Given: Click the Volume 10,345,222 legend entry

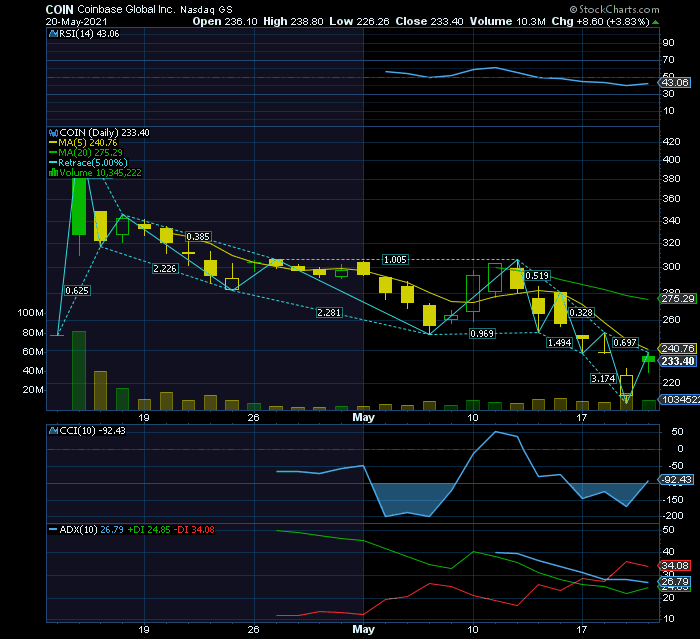Looking at the screenshot, I should point(96,173).
